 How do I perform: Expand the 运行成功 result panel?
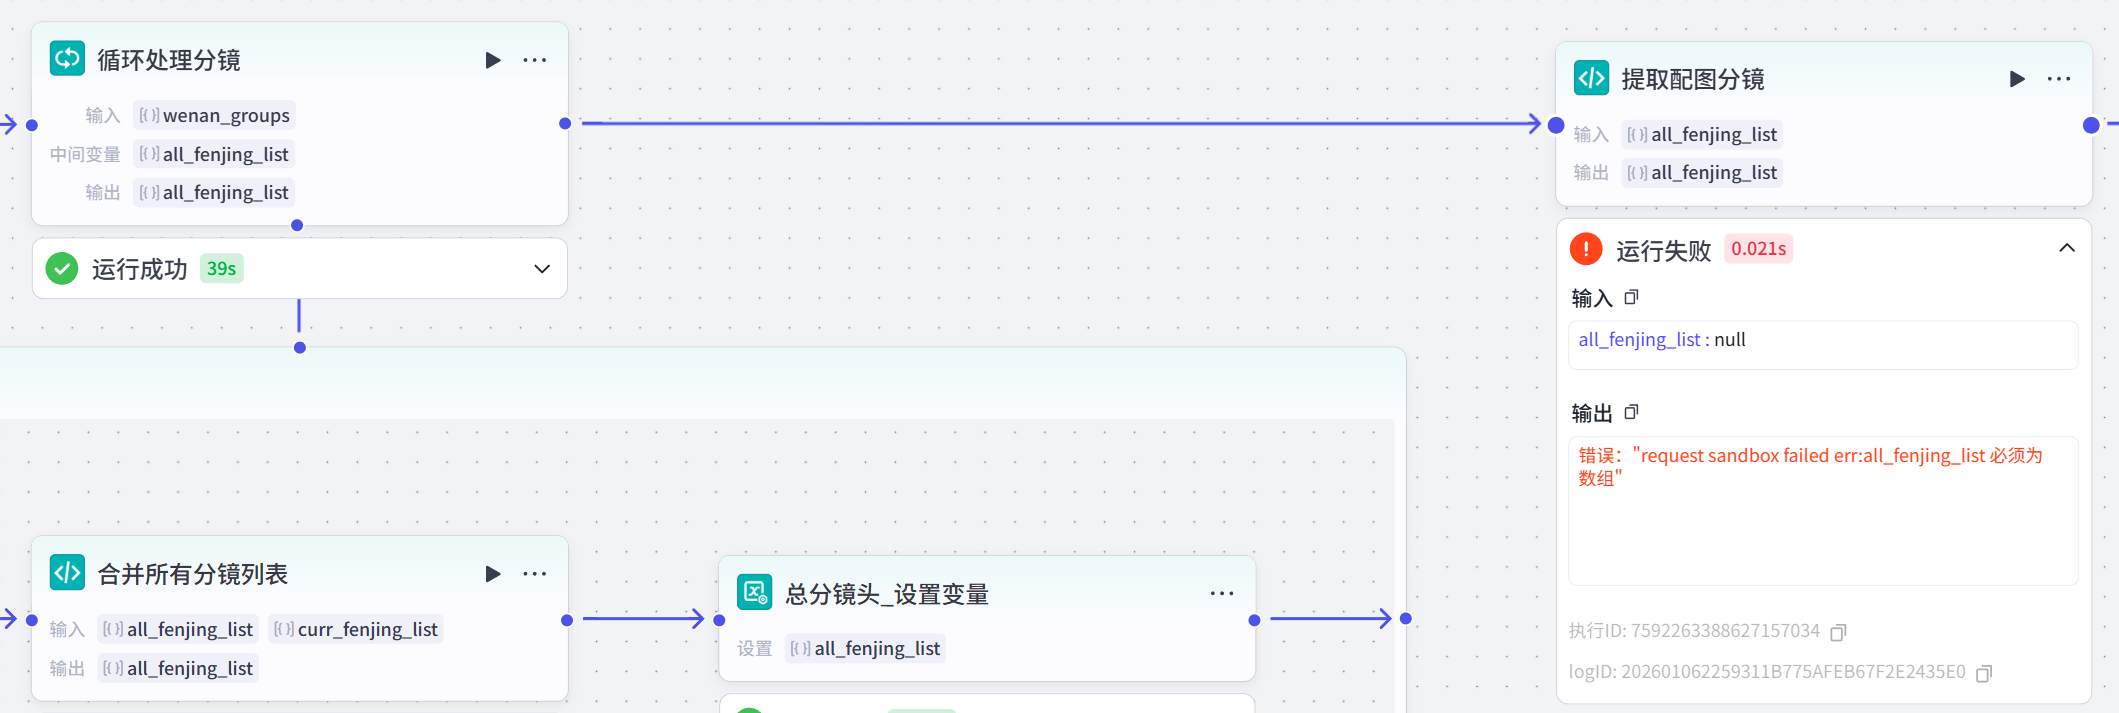tap(542, 269)
